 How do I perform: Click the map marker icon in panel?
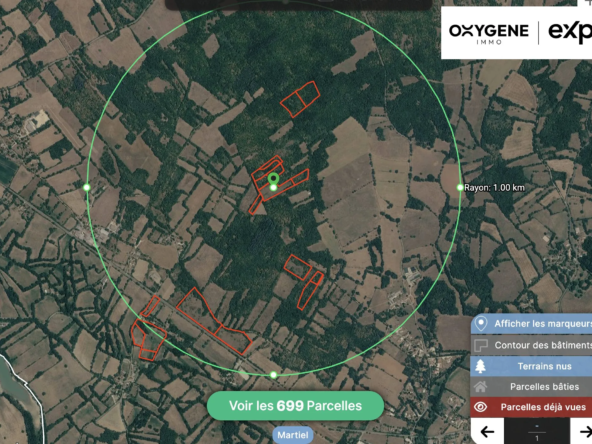click(x=481, y=324)
